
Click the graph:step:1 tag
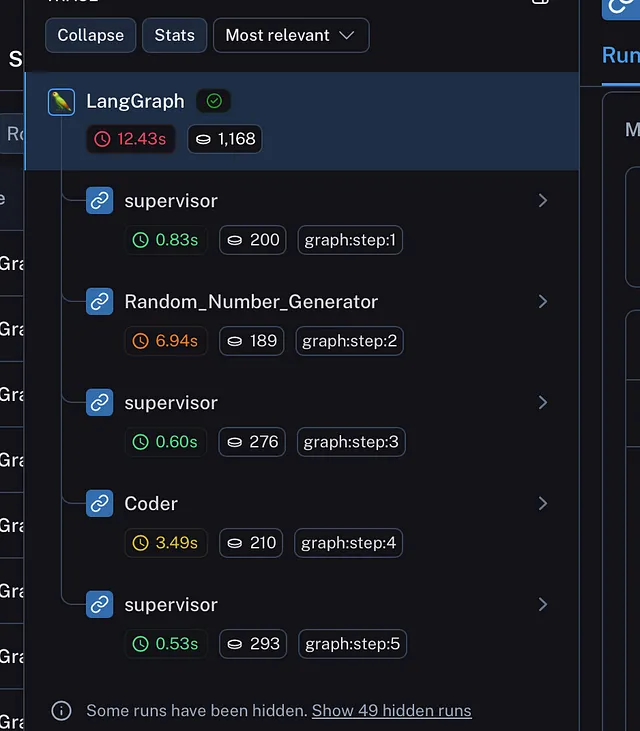coord(350,240)
